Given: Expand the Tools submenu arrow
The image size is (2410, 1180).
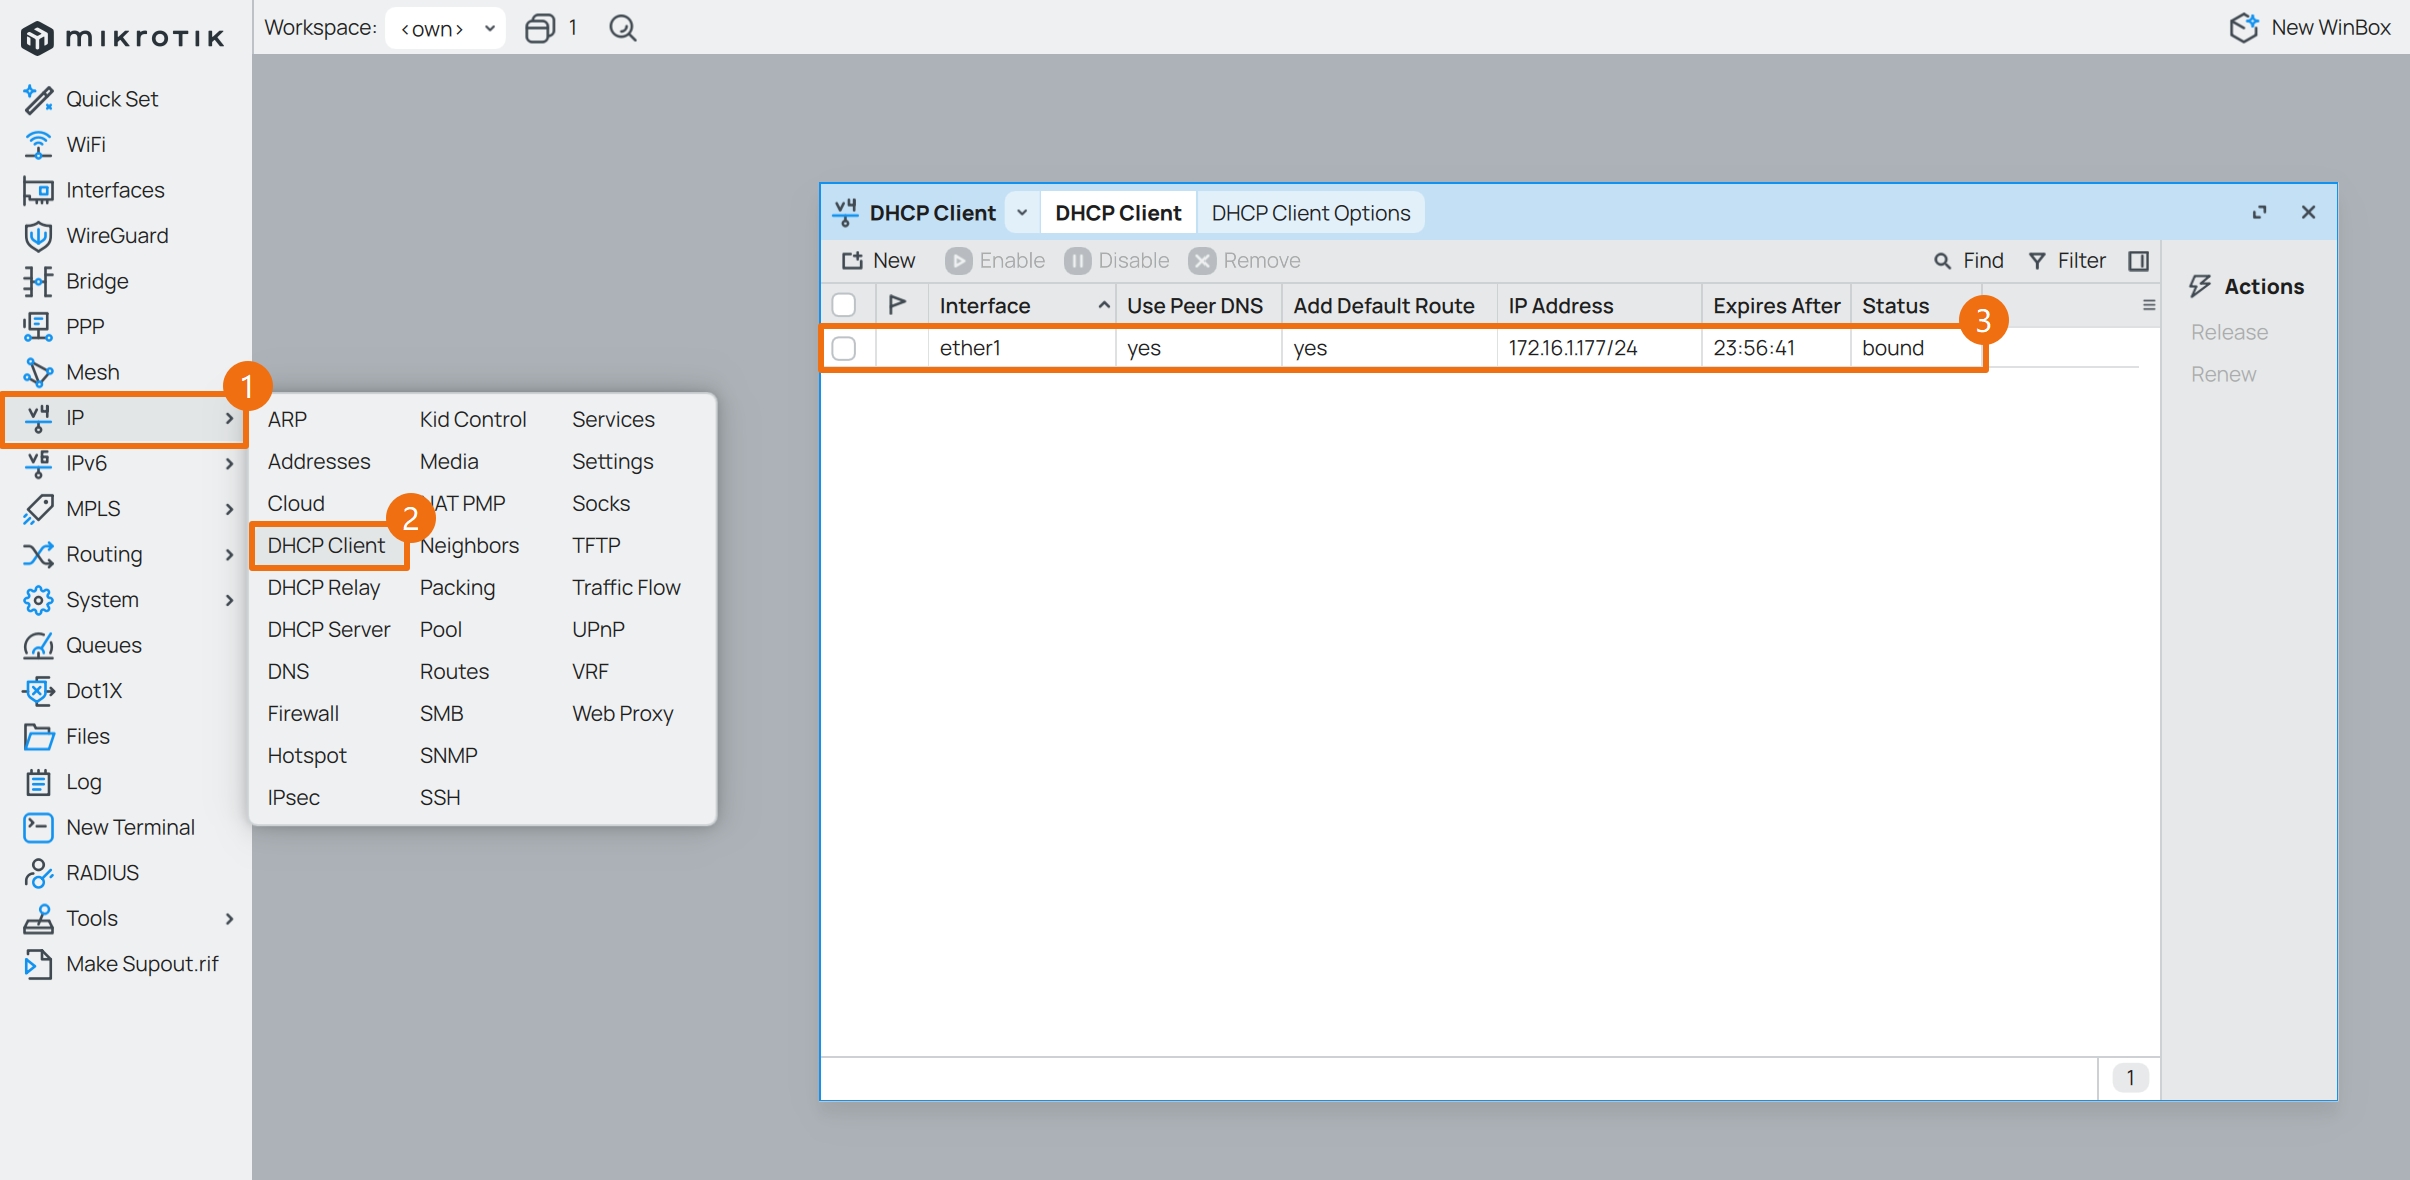Looking at the screenshot, I should (229, 919).
